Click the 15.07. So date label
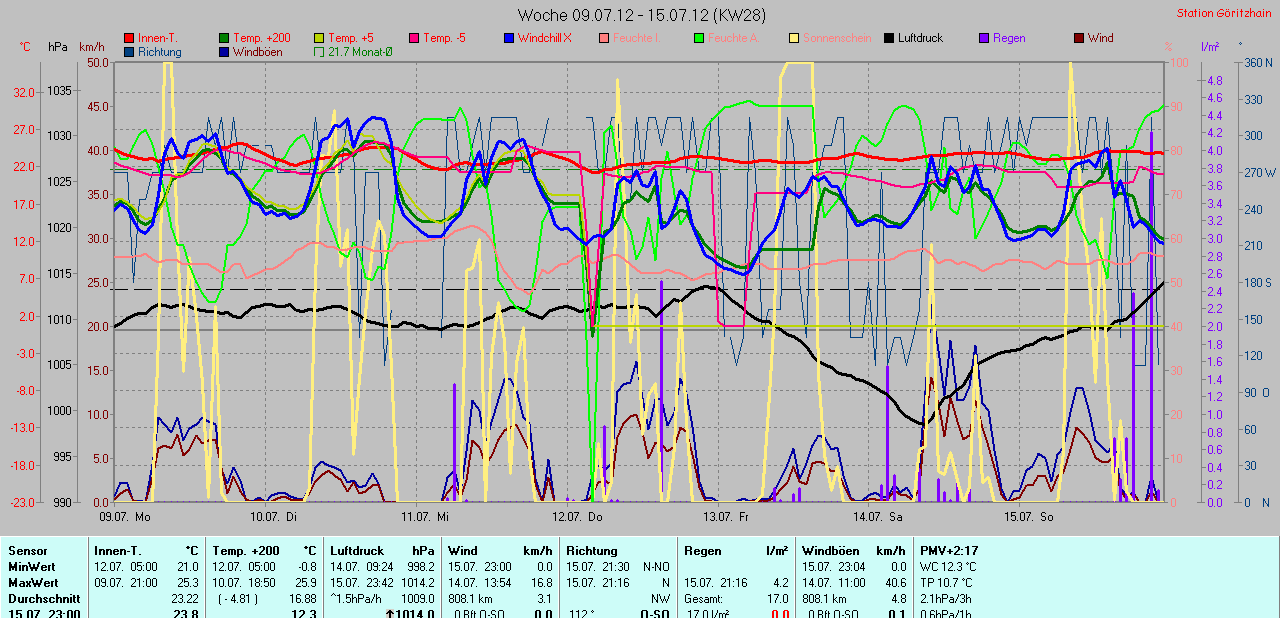 point(1028,517)
